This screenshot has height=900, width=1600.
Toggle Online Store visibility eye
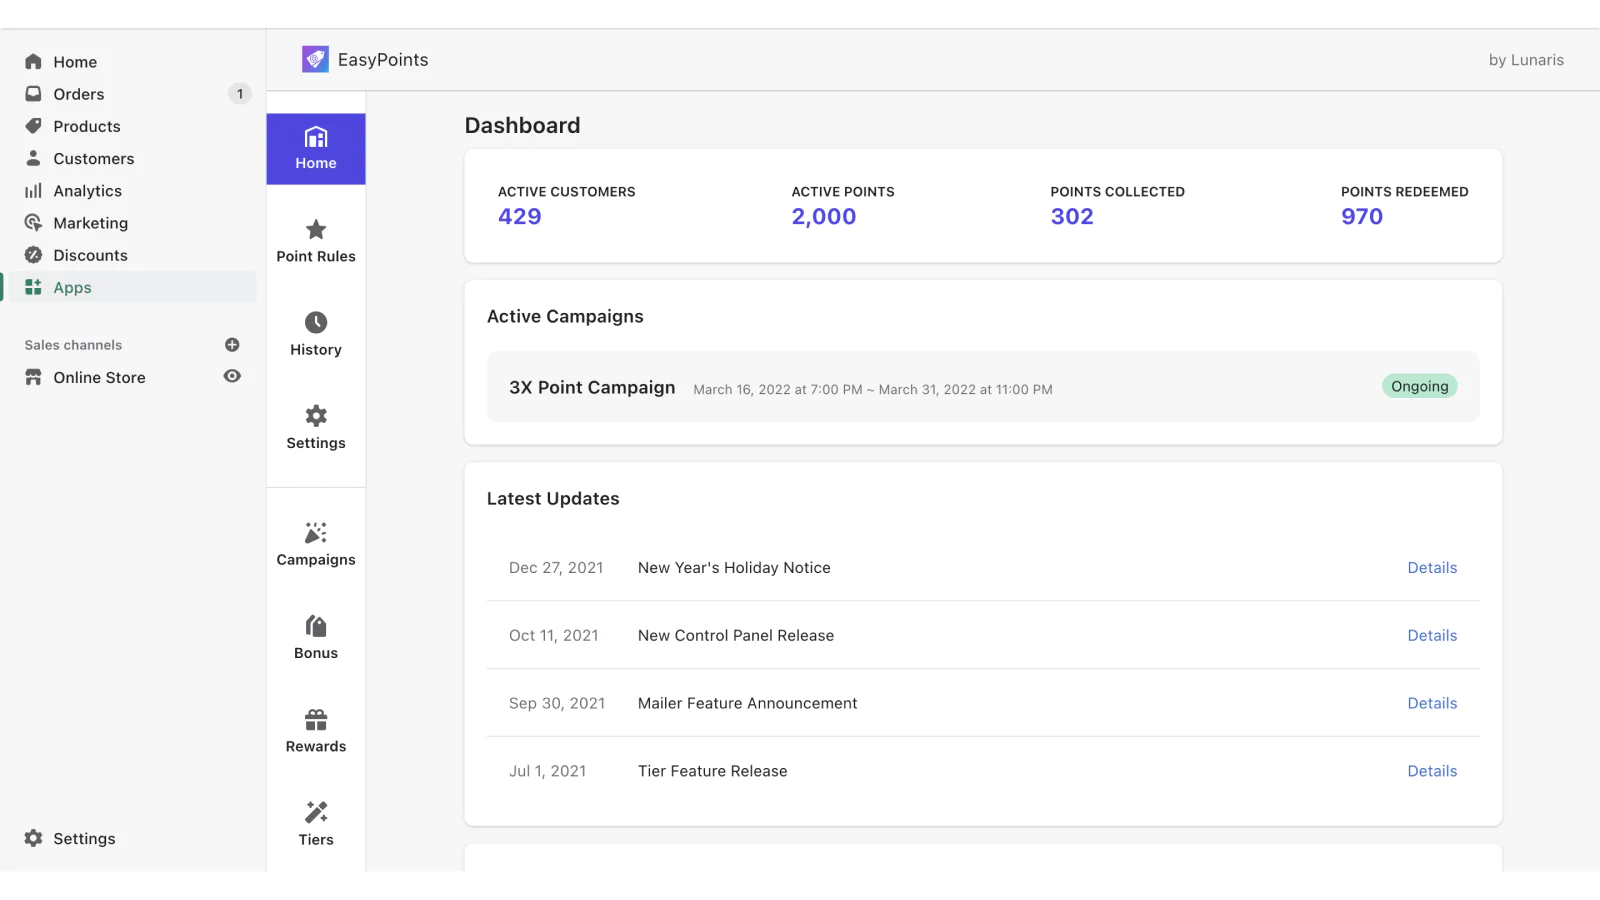tap(232, 377)
